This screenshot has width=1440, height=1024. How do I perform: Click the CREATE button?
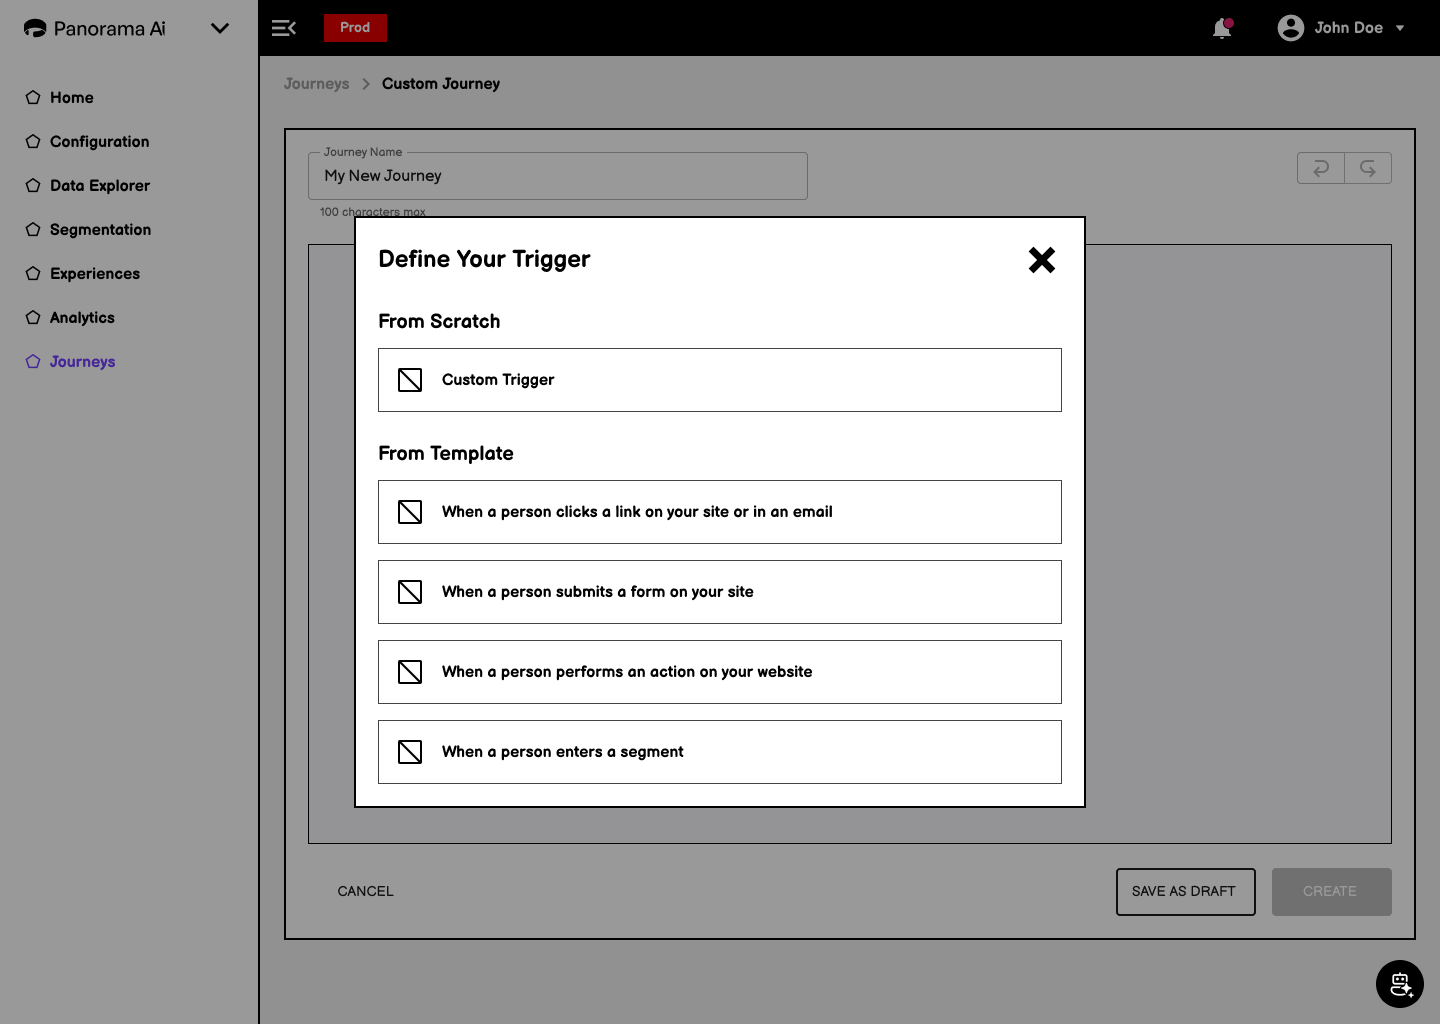pyautogui.click(x=1332, y=892)
